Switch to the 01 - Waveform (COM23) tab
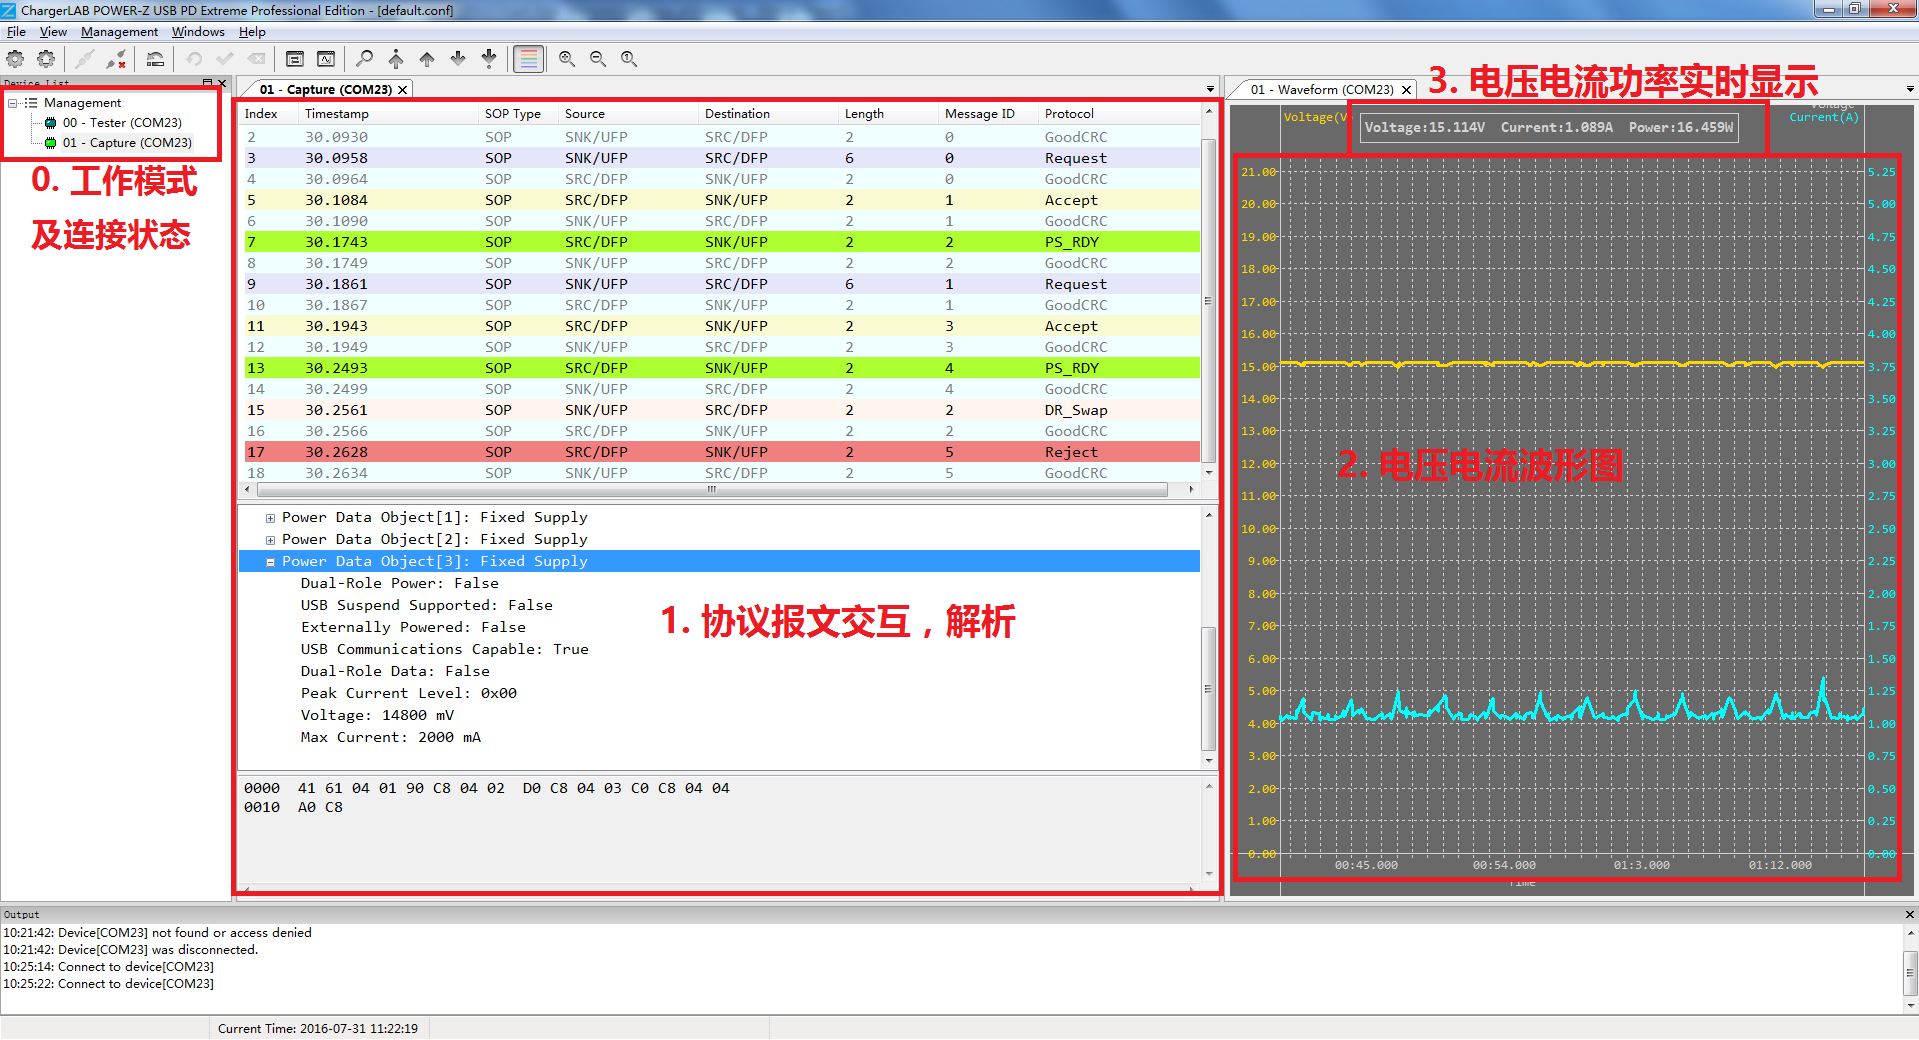Viewport: 1919px width, 1040px height. pyautogui.click(x=1321, y=90)
